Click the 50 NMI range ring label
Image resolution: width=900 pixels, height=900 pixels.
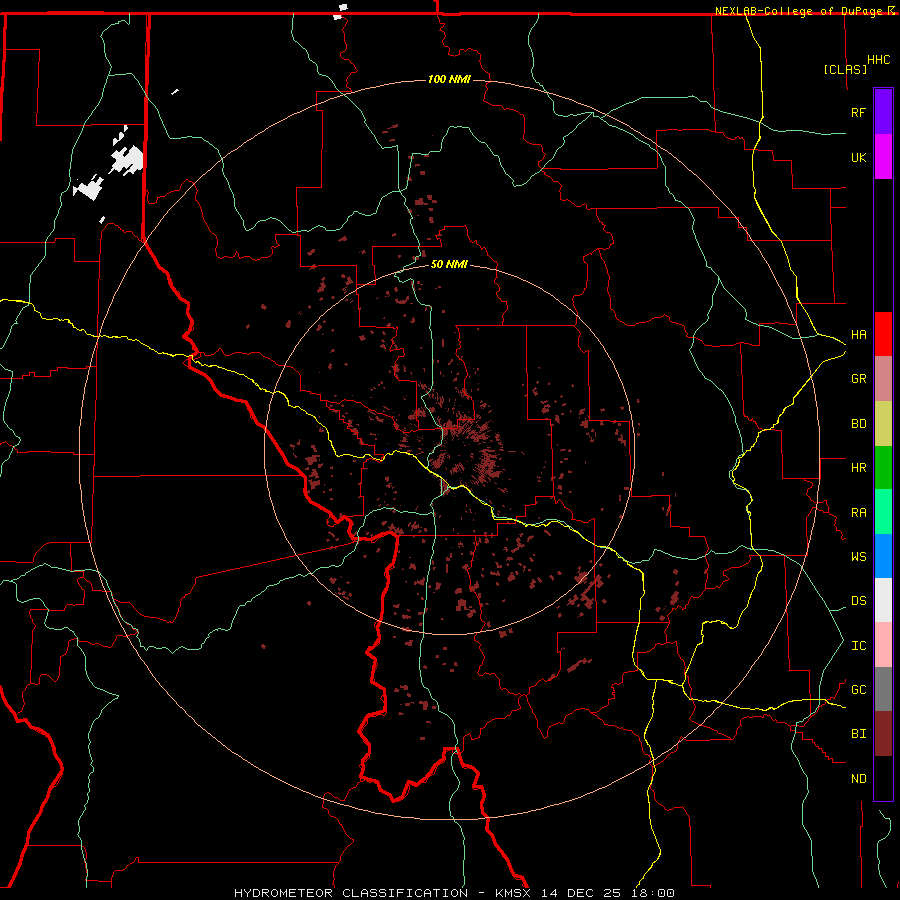pyautogui.click(x=449, y=264)
